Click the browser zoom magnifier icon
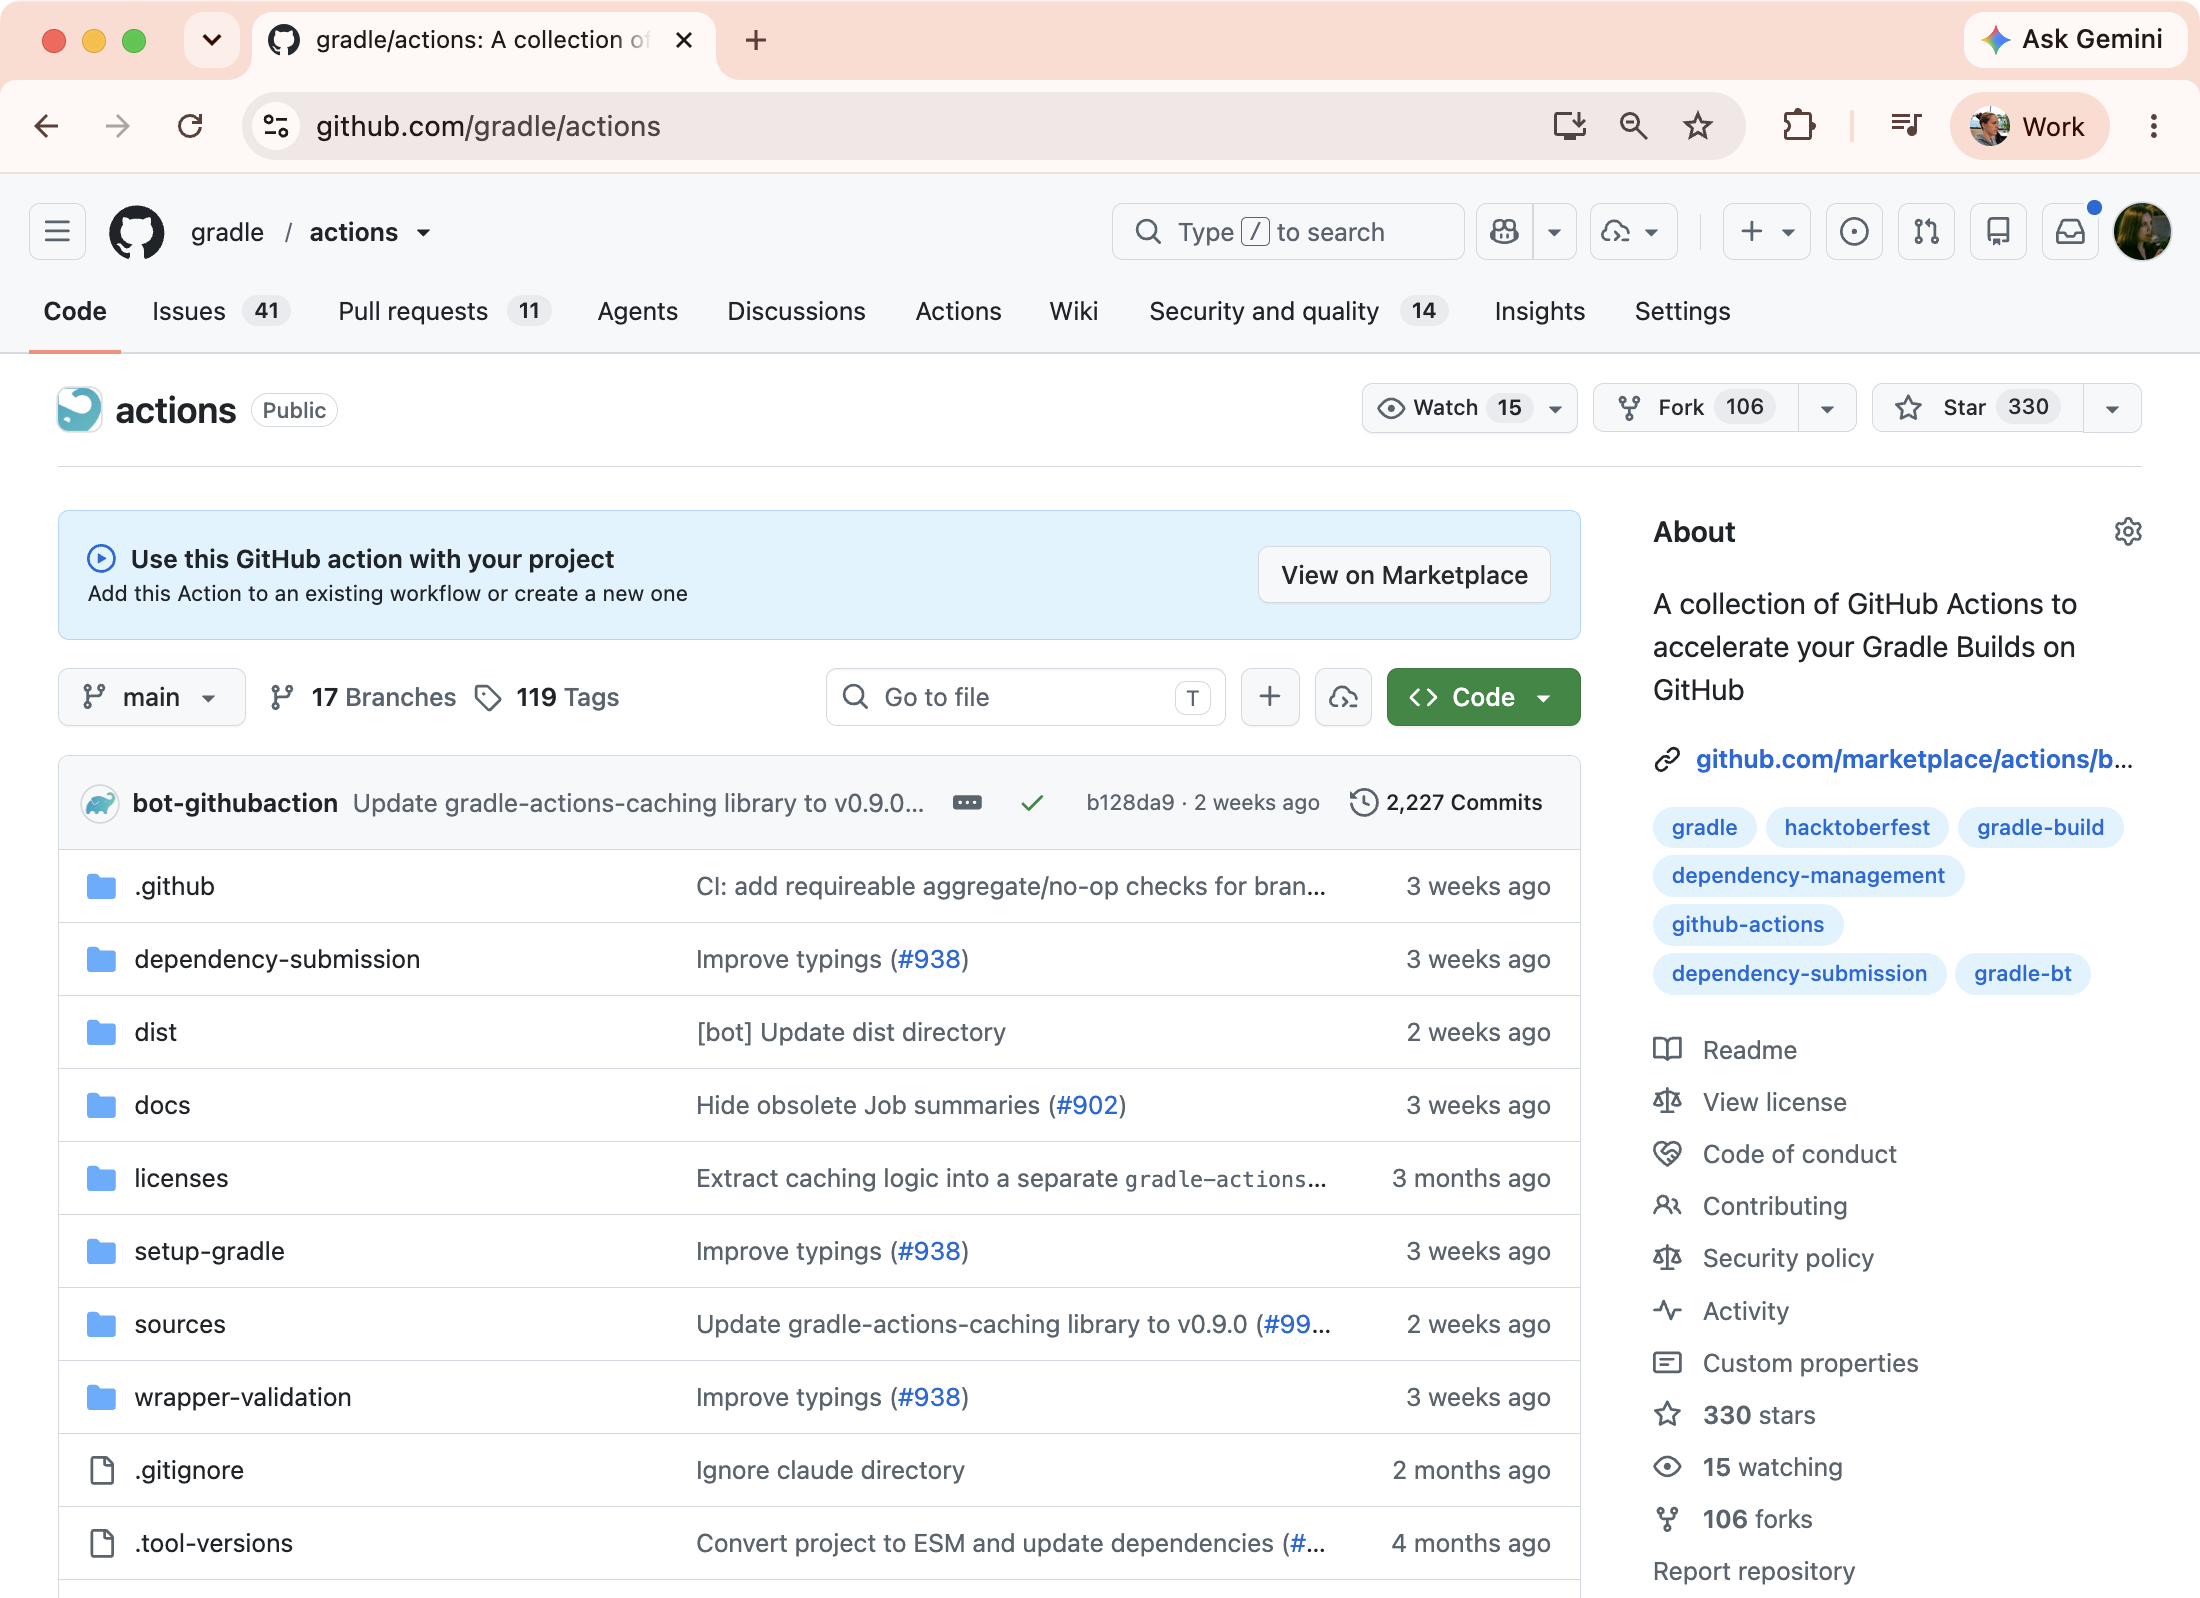This screenshot has width=2200, height=1598. click(1633, 126)
